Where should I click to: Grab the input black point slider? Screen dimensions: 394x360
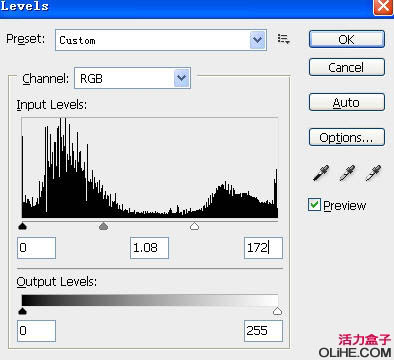22,226
